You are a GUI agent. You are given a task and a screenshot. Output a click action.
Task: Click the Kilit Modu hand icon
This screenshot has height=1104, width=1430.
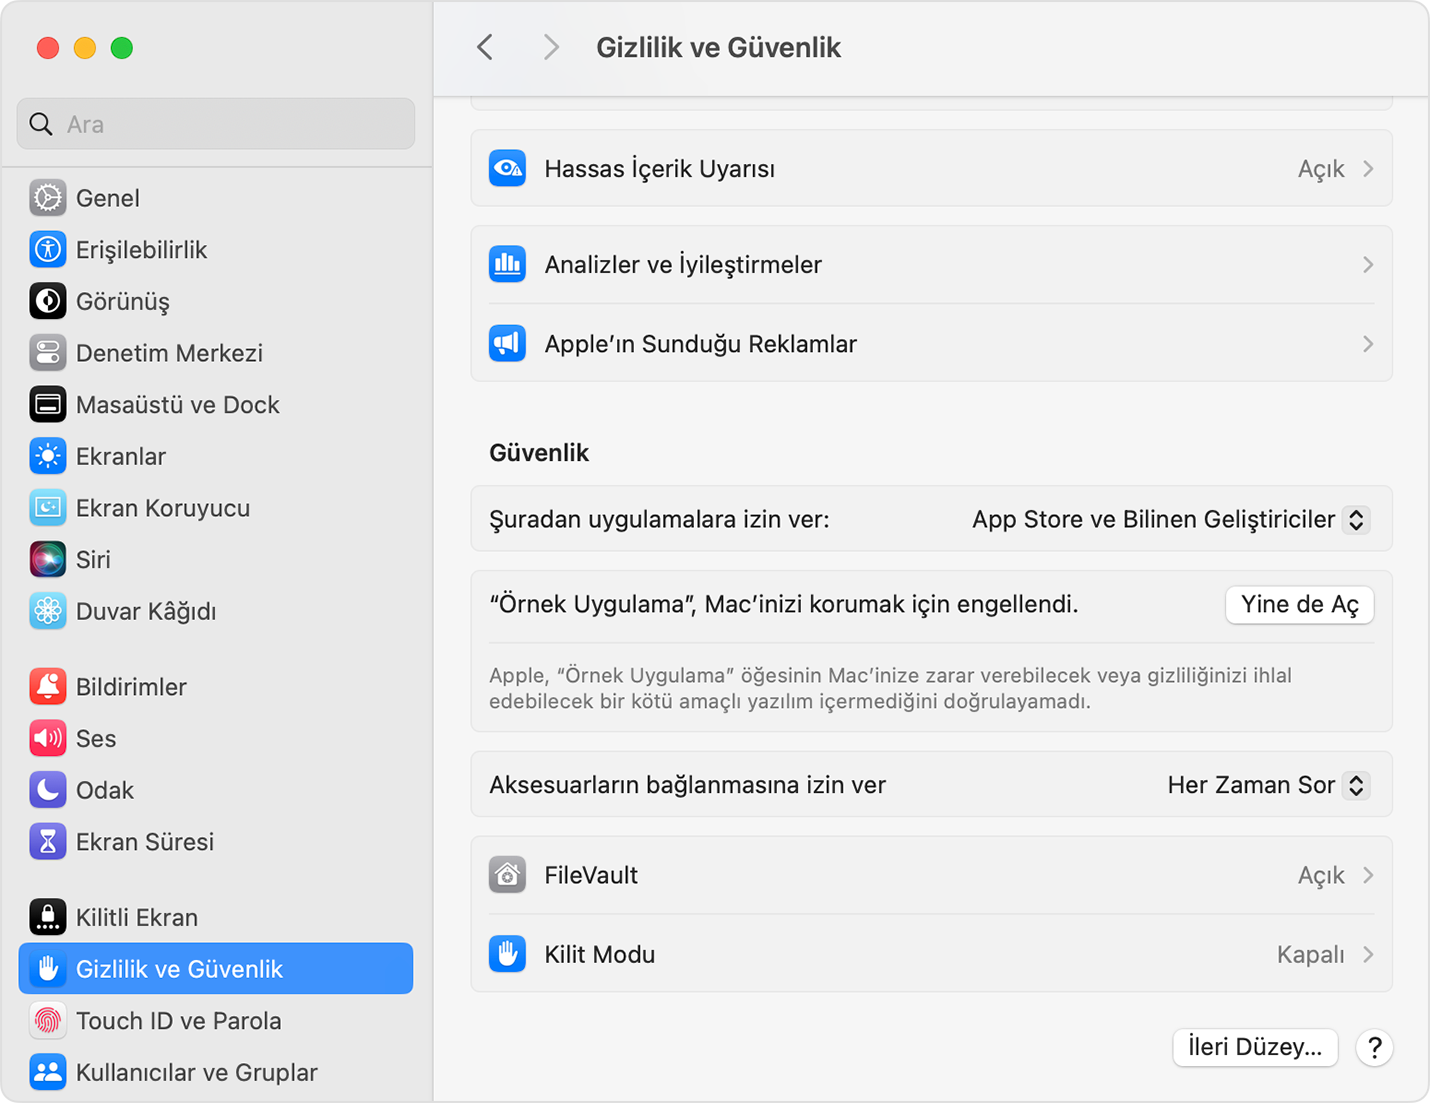click(x=508, y=954)
